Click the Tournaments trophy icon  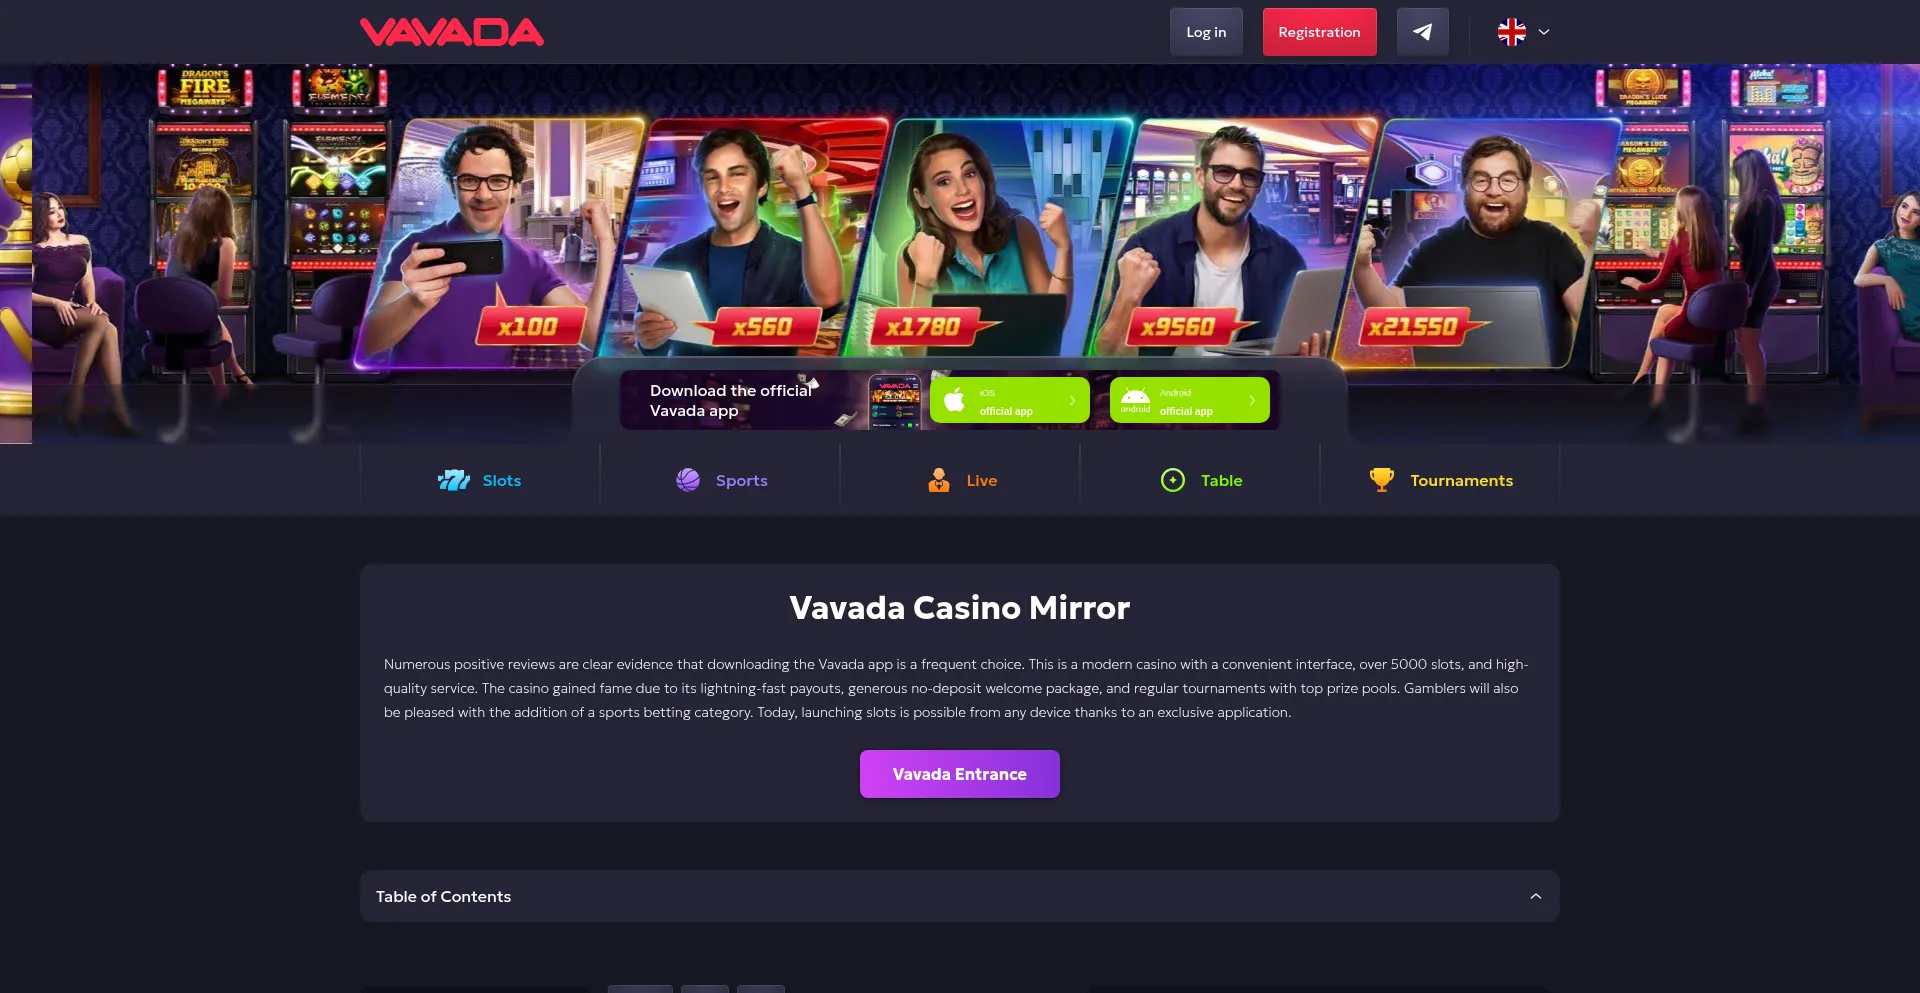click(x=1382, y=480)
